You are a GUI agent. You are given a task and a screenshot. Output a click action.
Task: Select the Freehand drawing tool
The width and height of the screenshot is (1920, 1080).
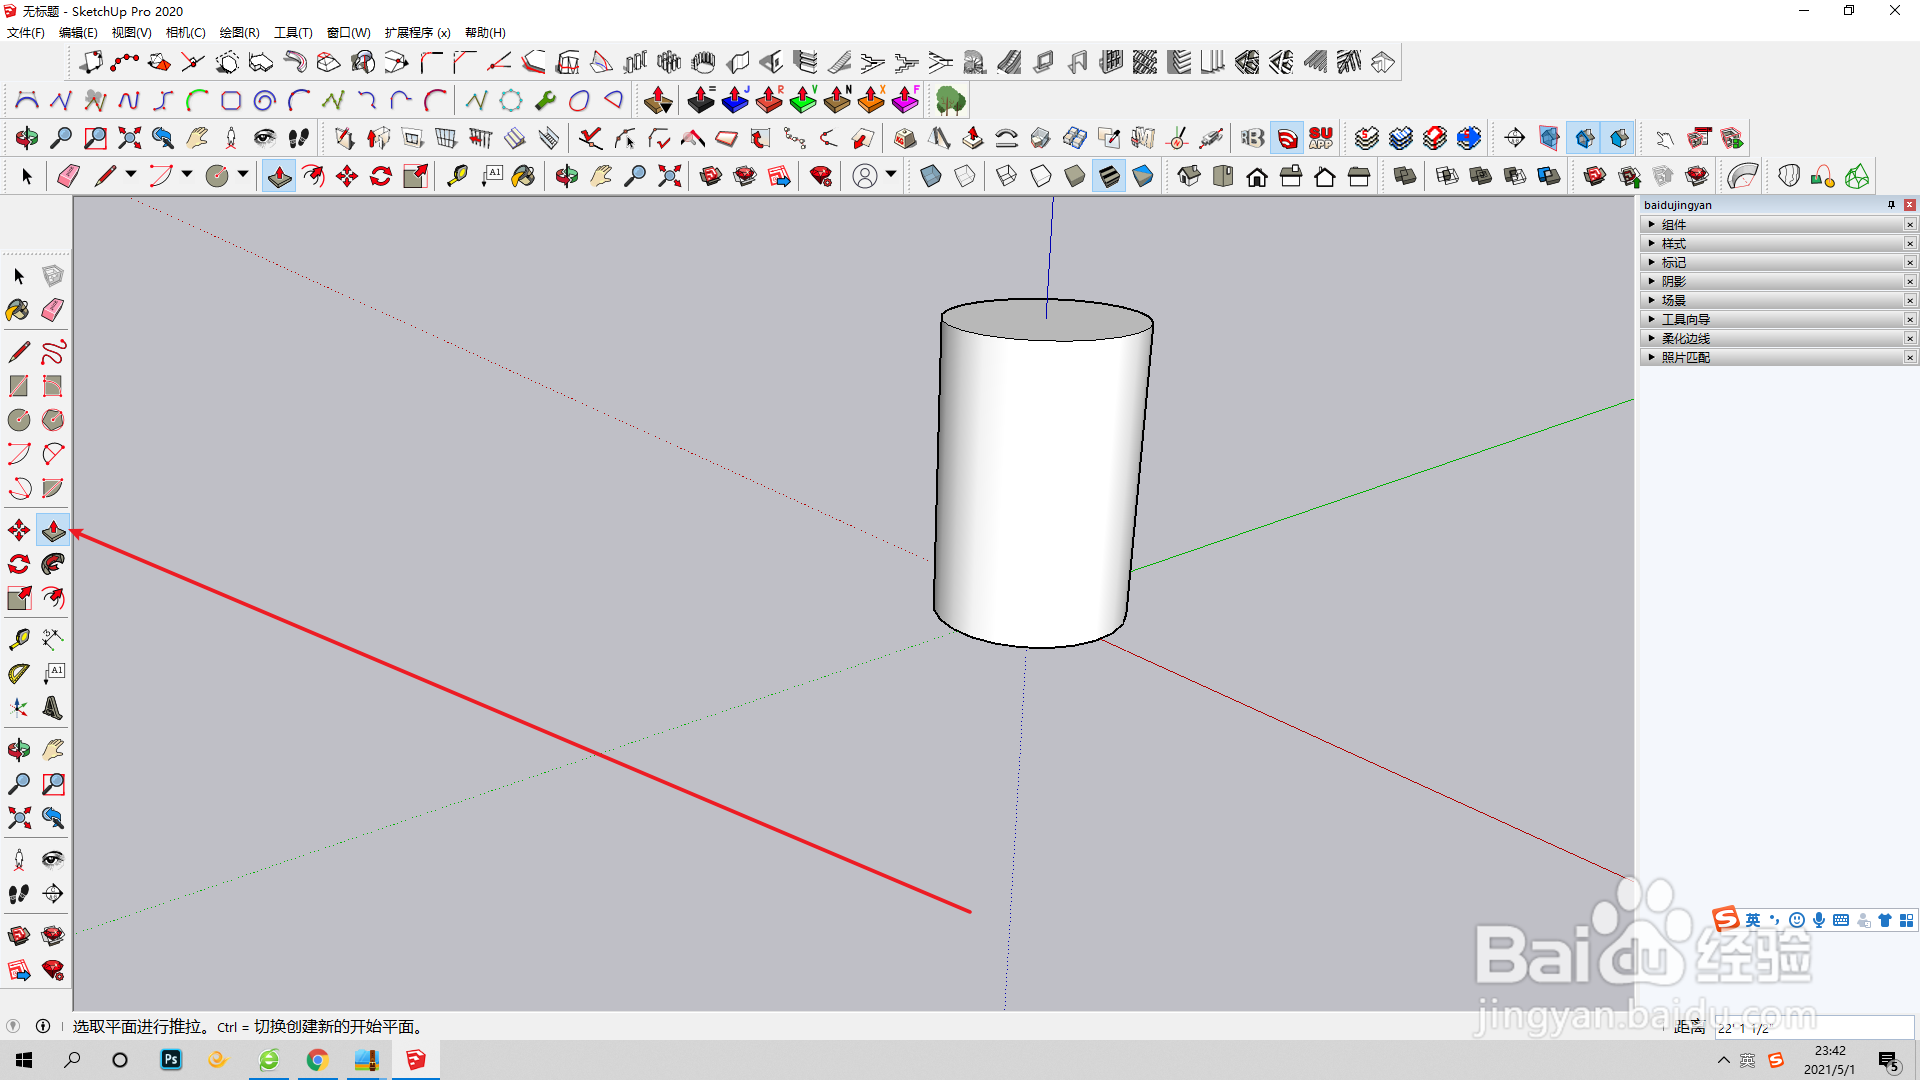53,352
